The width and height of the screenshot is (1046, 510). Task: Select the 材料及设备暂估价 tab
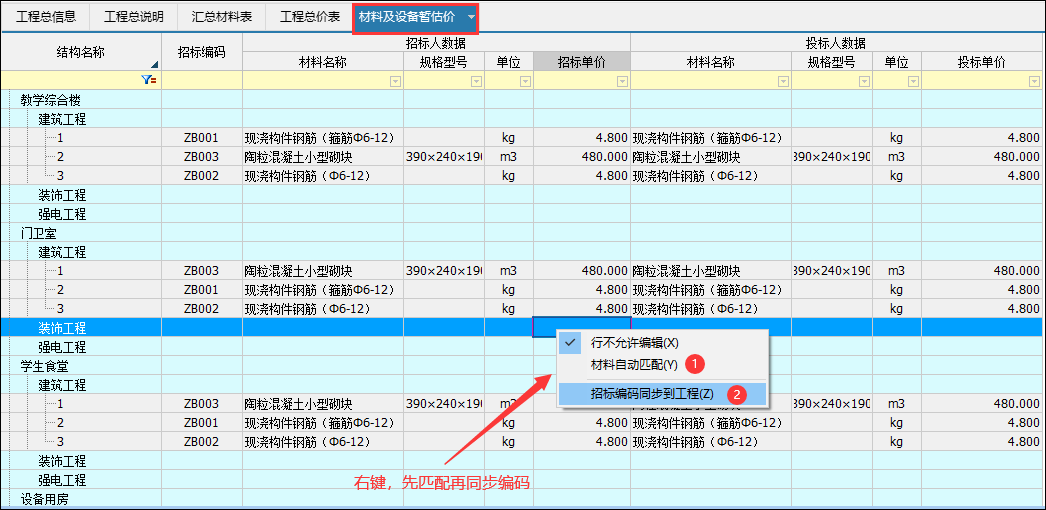tap(408, 17)
